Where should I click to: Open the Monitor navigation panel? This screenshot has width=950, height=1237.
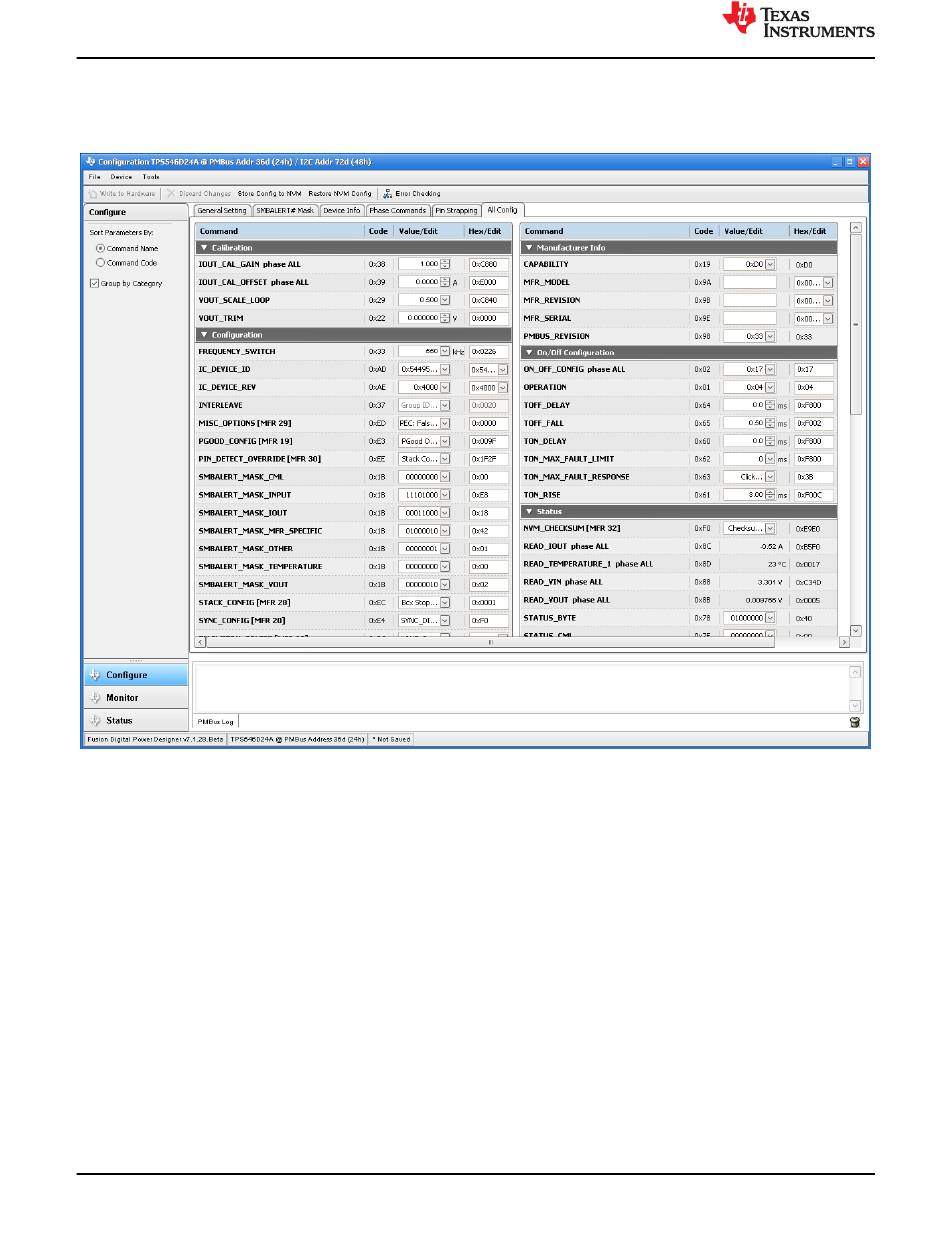(x=135, y=698)
